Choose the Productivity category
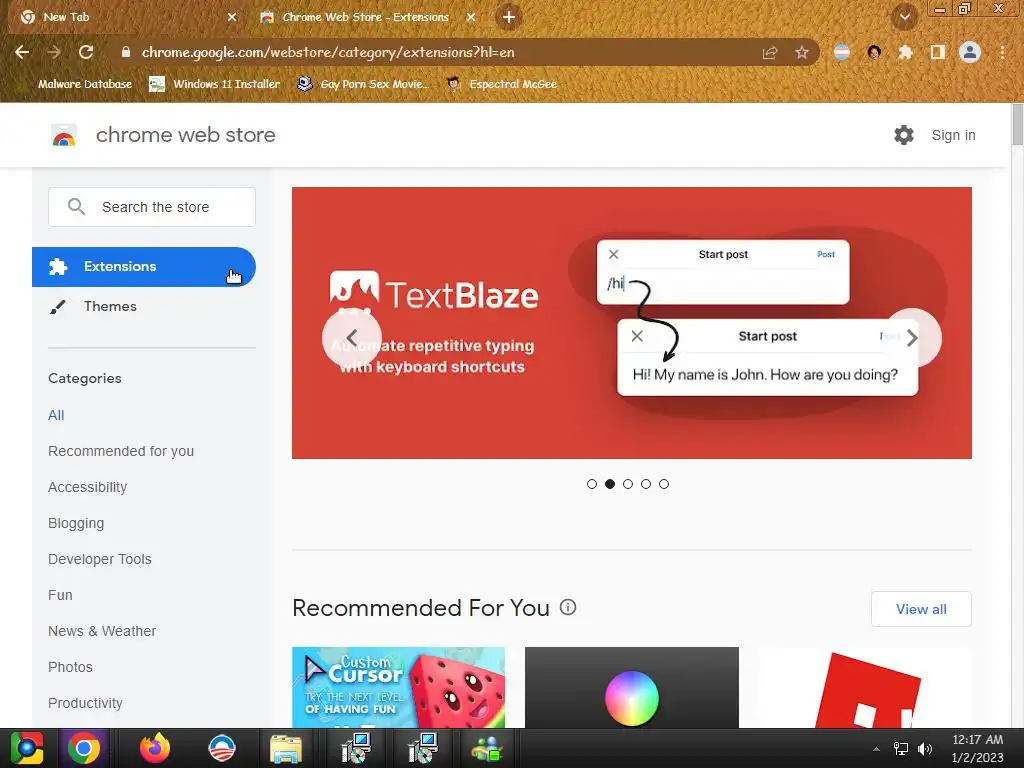The width and height of the screenshot is (1024, 768). [x=85, y=703]
